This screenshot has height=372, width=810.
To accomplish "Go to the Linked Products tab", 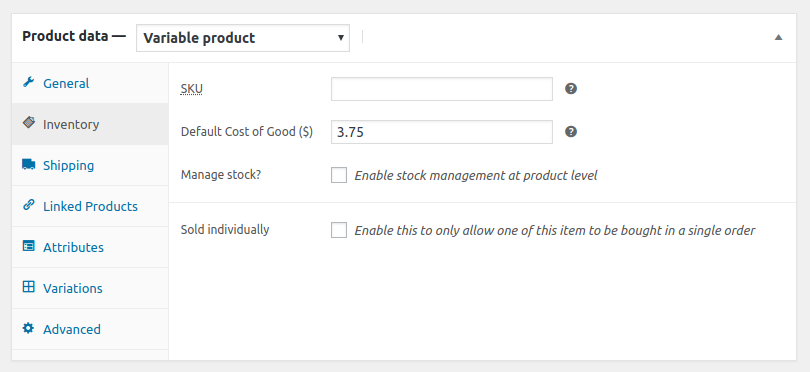I will point(90,206).
